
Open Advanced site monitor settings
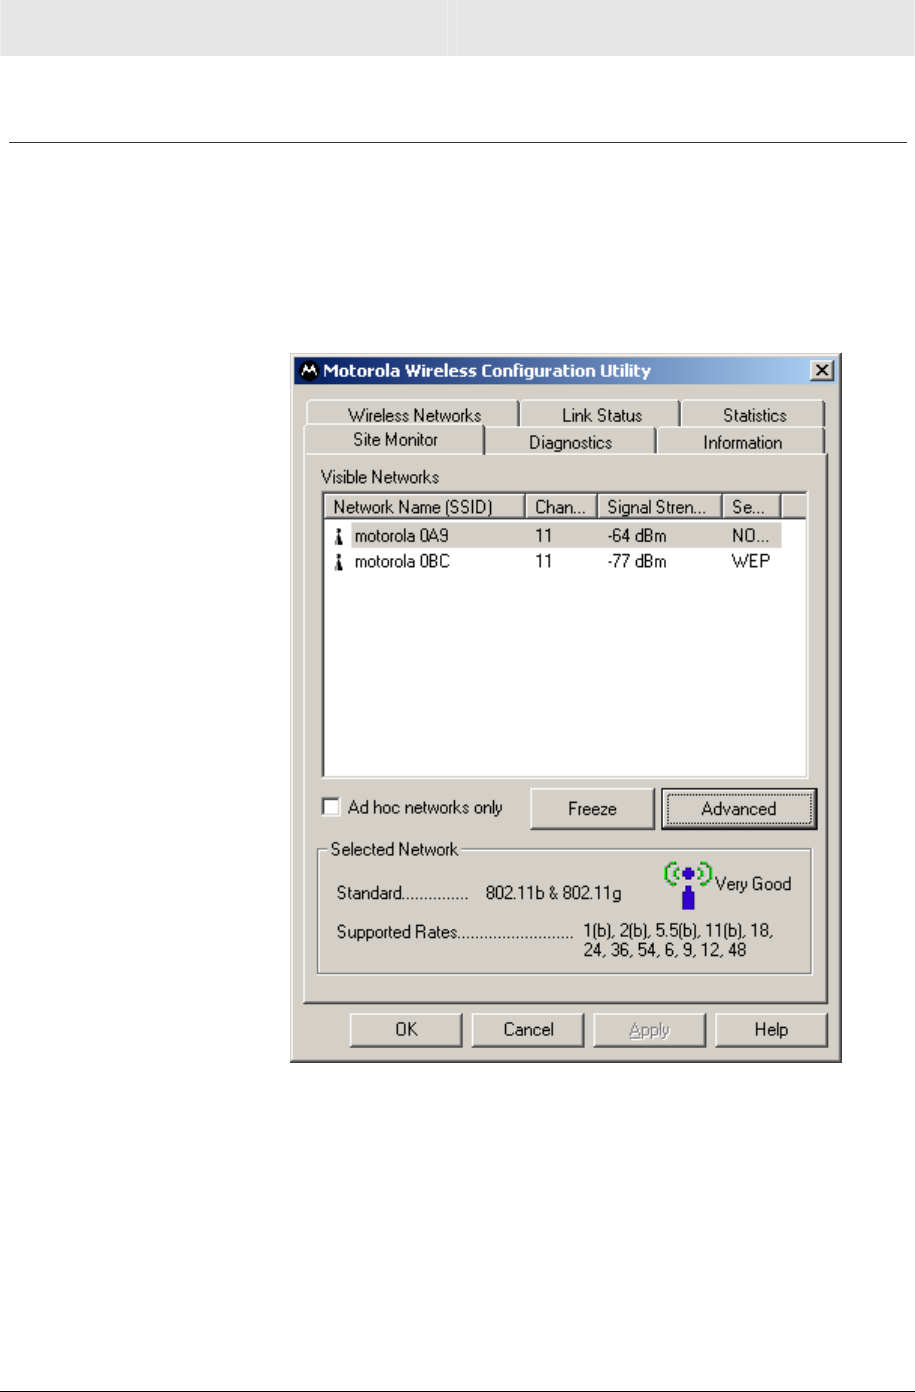coord(739,809)
